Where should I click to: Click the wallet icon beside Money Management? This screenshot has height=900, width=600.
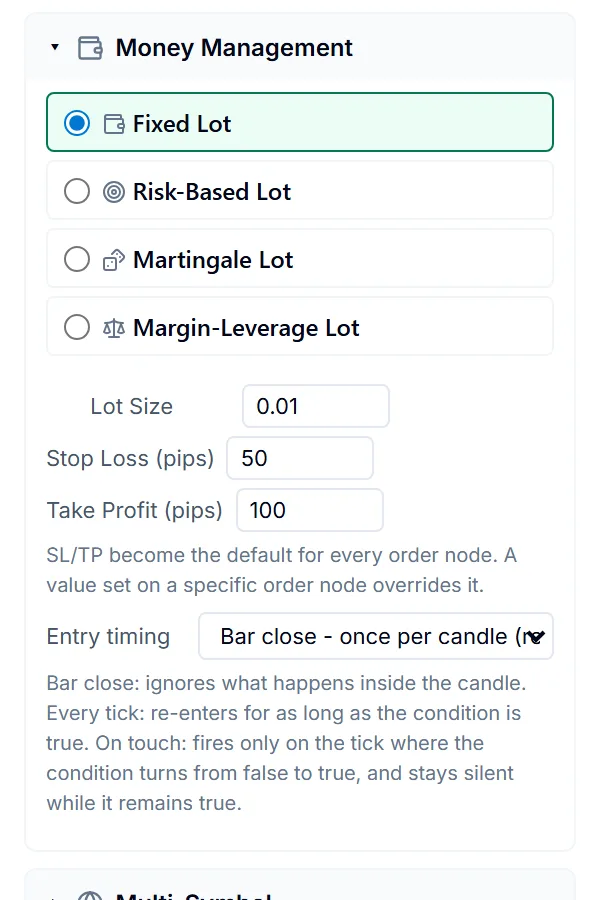pos(90,48)
